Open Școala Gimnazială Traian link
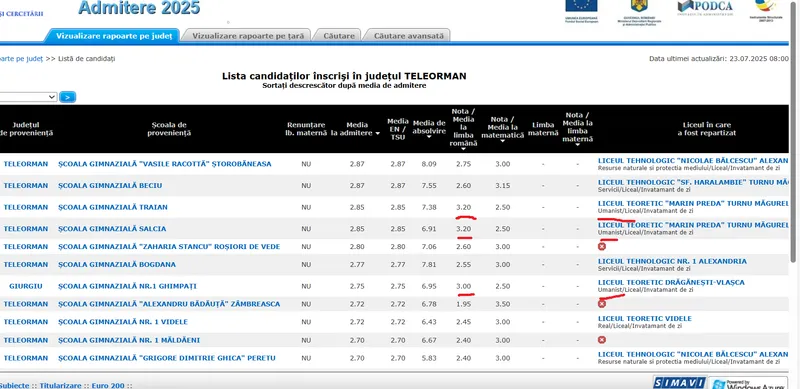This screenshot has width=800, height=389. (112, 207)
